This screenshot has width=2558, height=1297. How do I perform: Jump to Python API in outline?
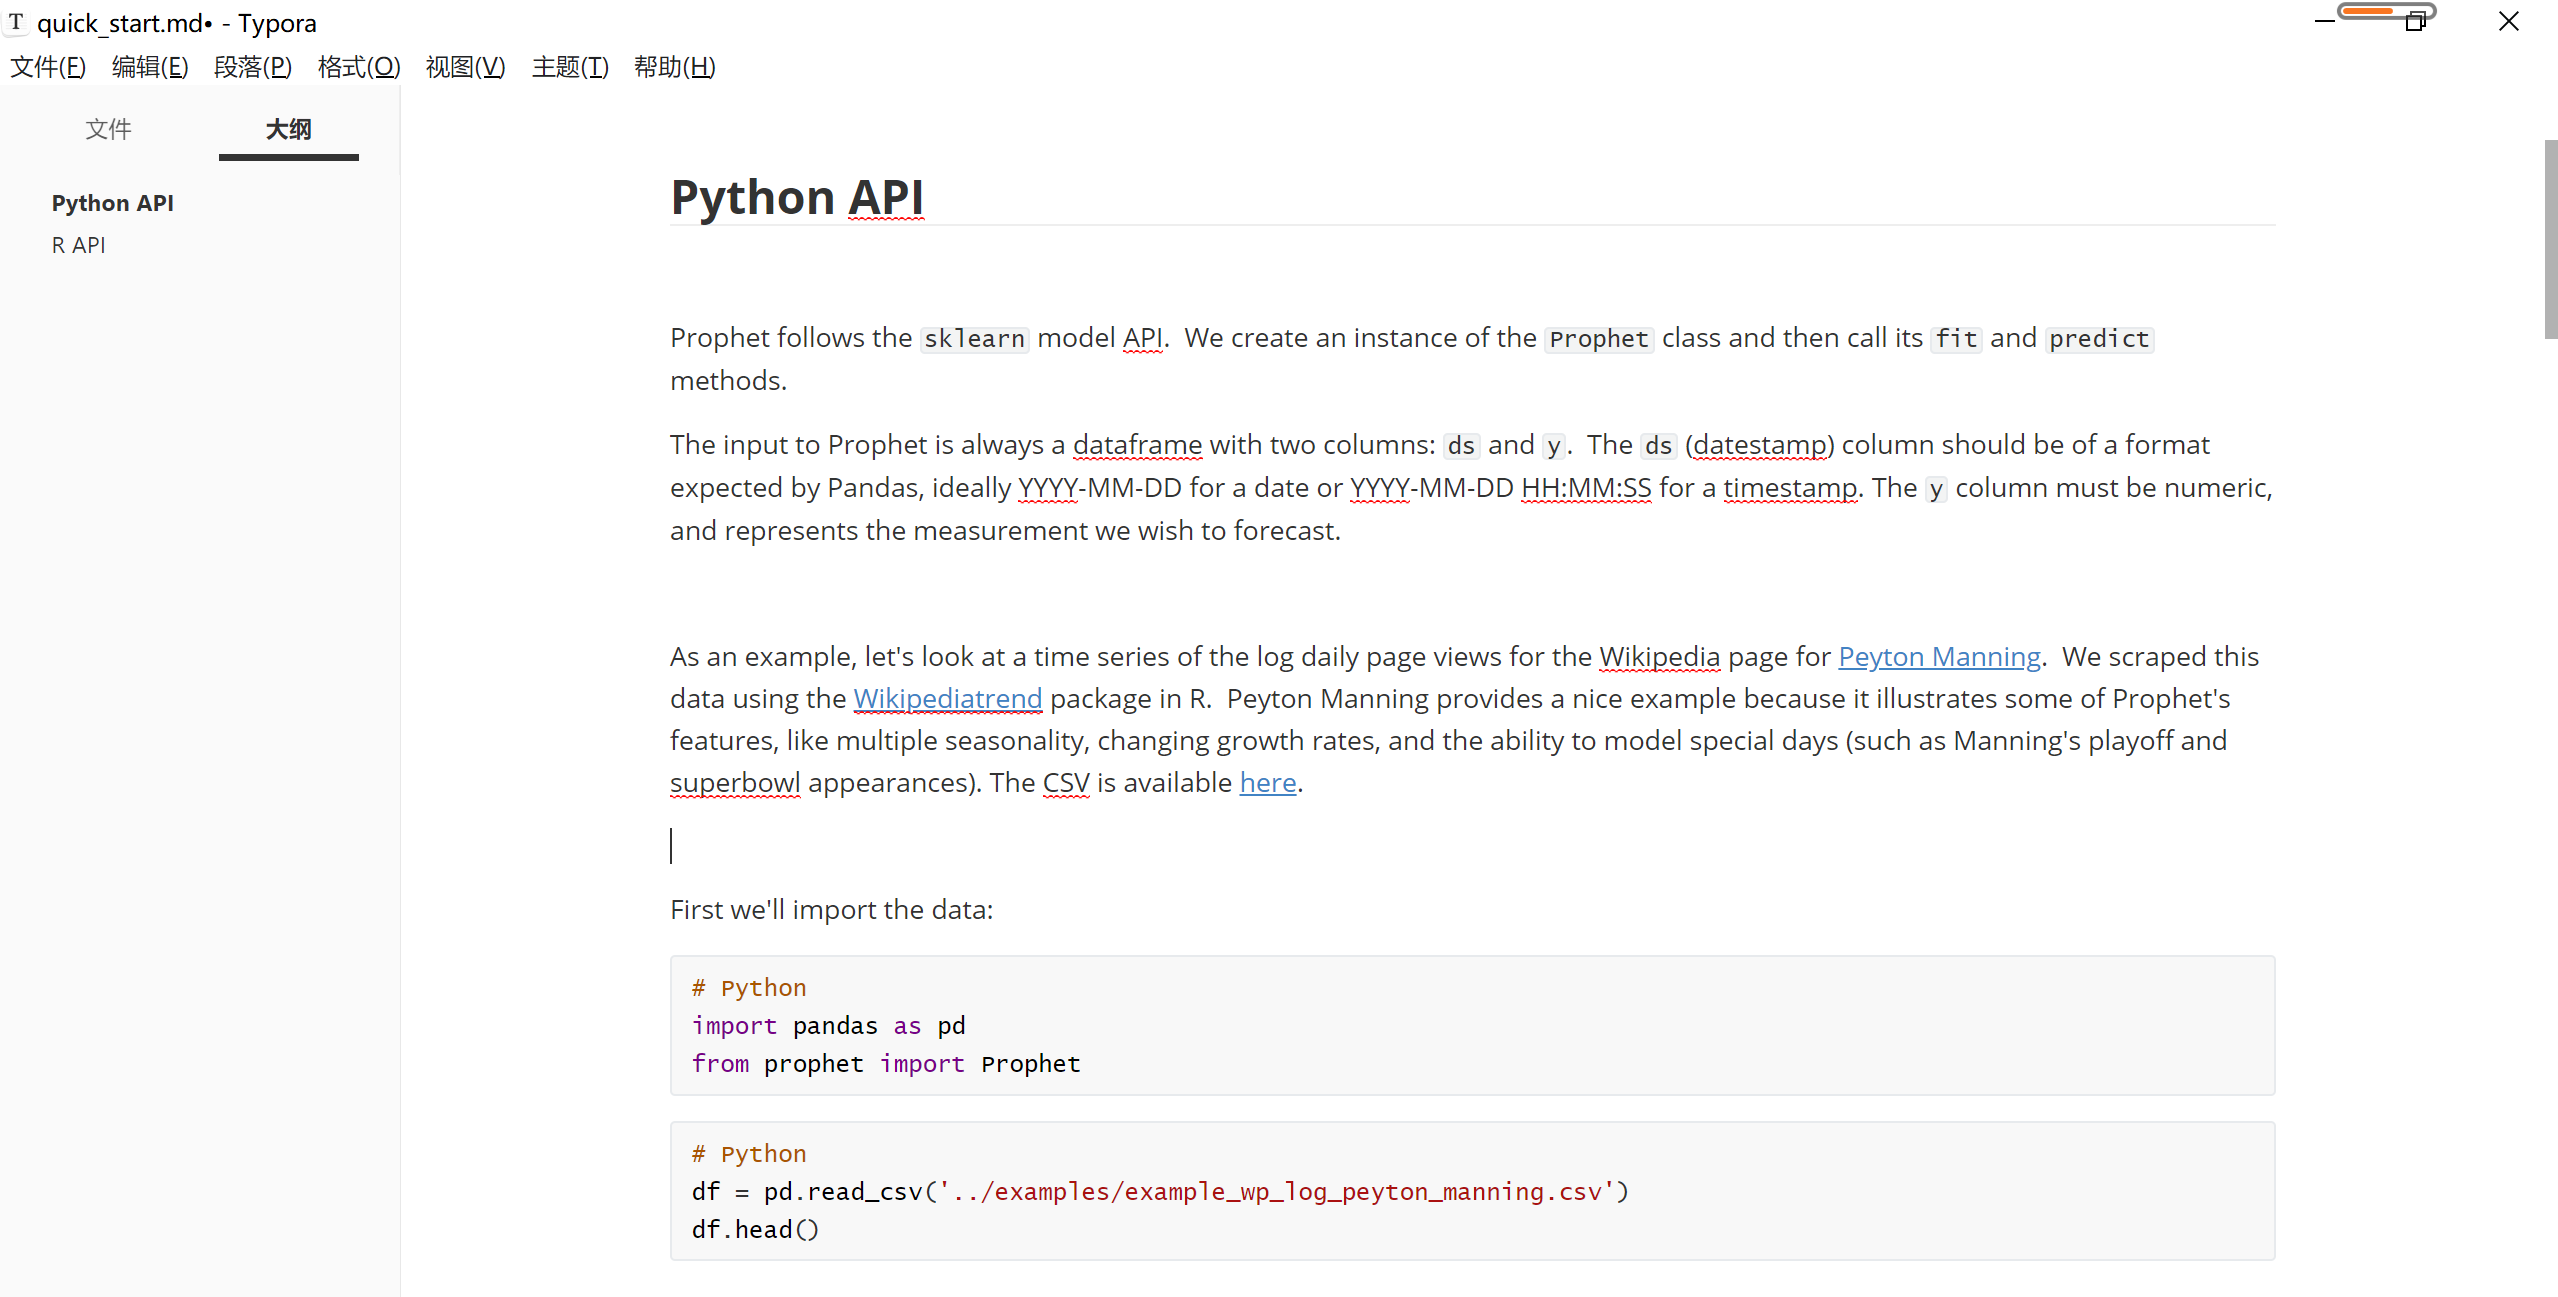coord(113,203)
